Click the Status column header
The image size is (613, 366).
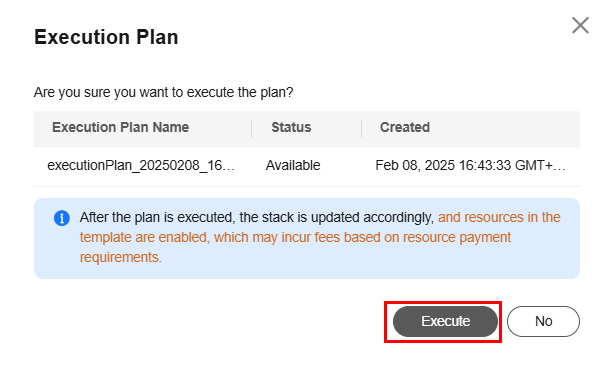click(291, 127)
